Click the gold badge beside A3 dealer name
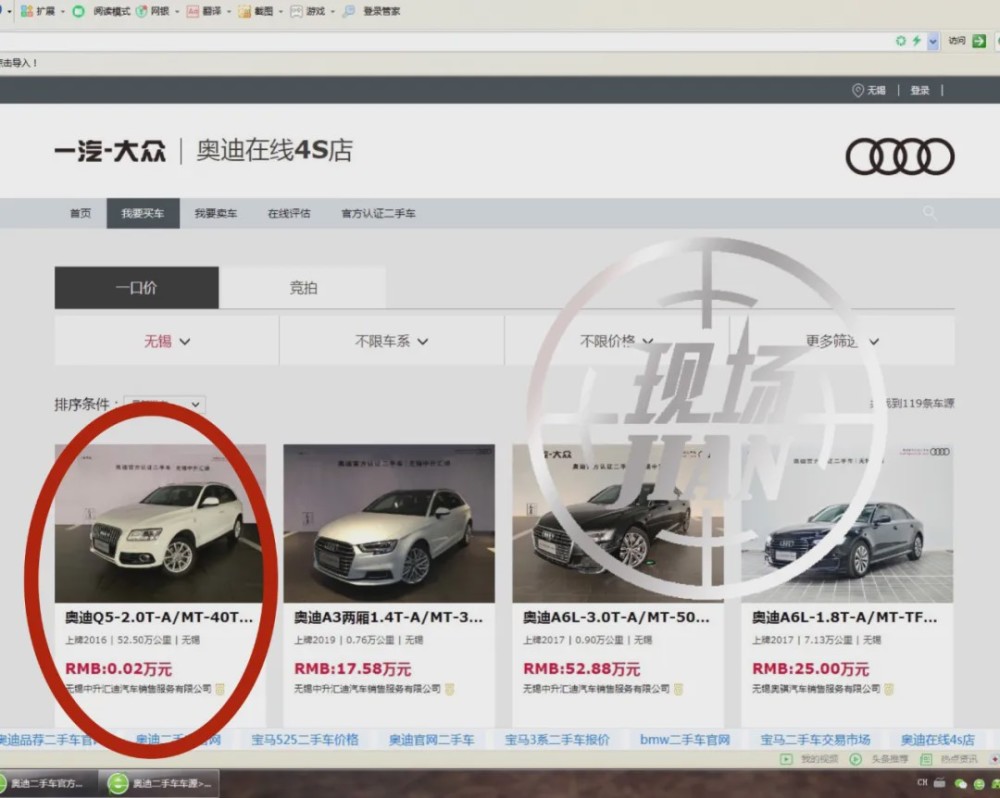Screen dimensions: 1000x798 [450, 689]
